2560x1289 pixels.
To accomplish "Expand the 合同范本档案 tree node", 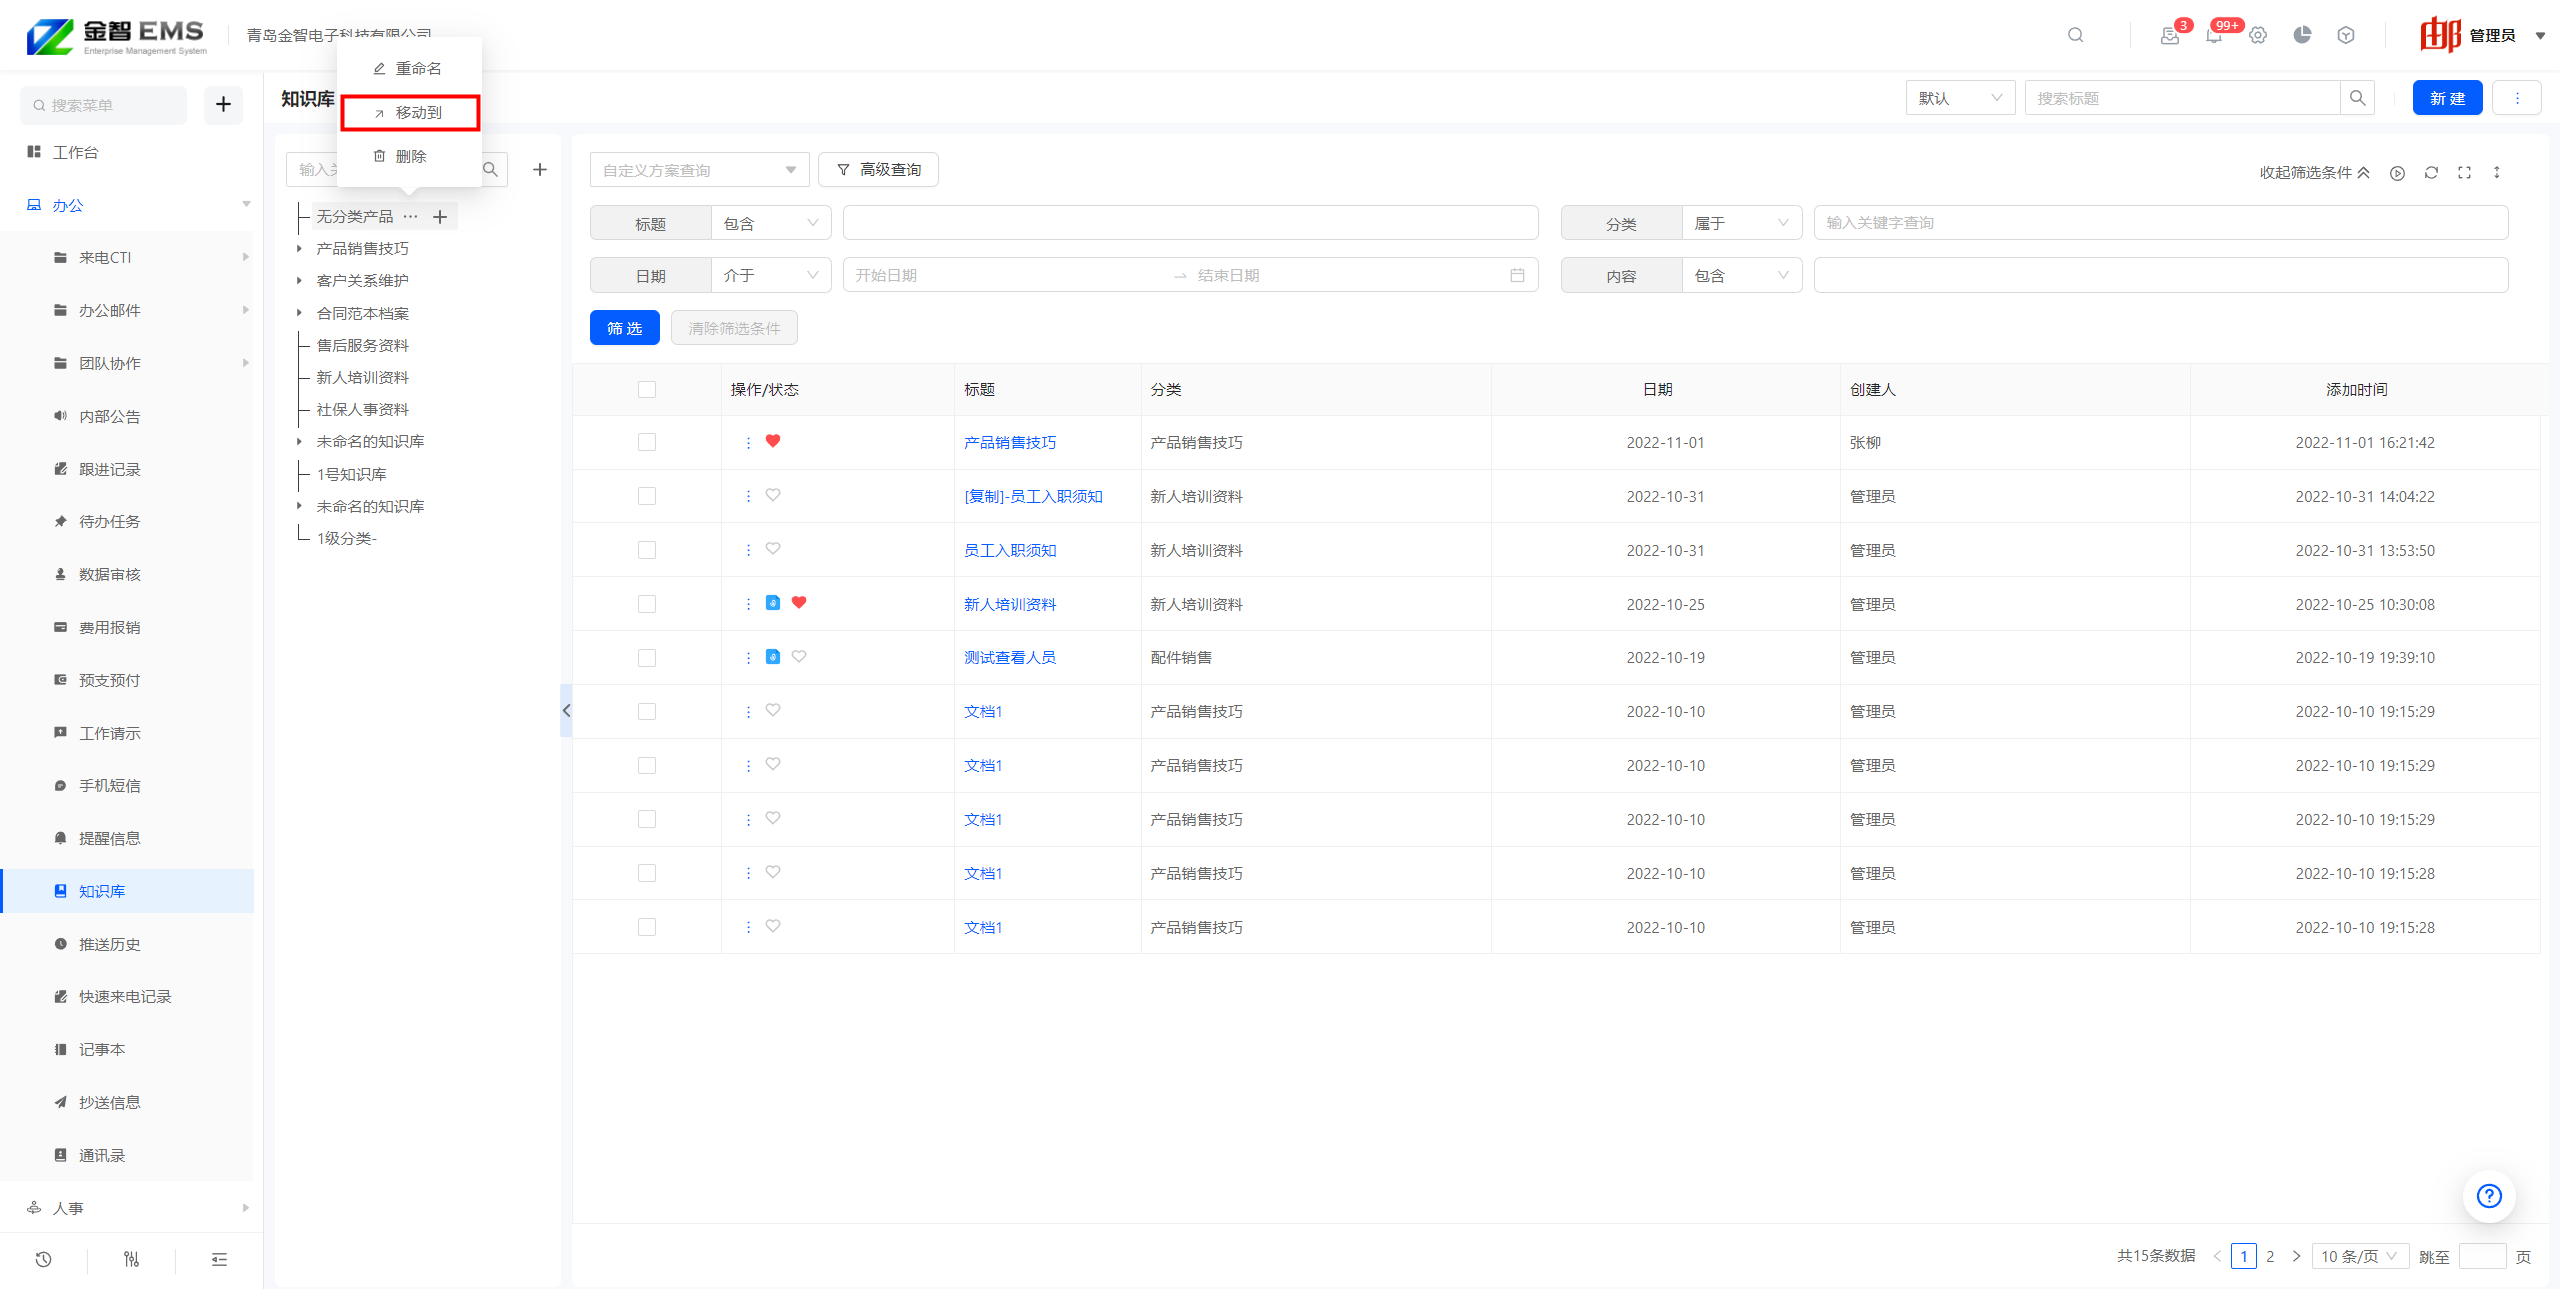I will coord(299,314).
